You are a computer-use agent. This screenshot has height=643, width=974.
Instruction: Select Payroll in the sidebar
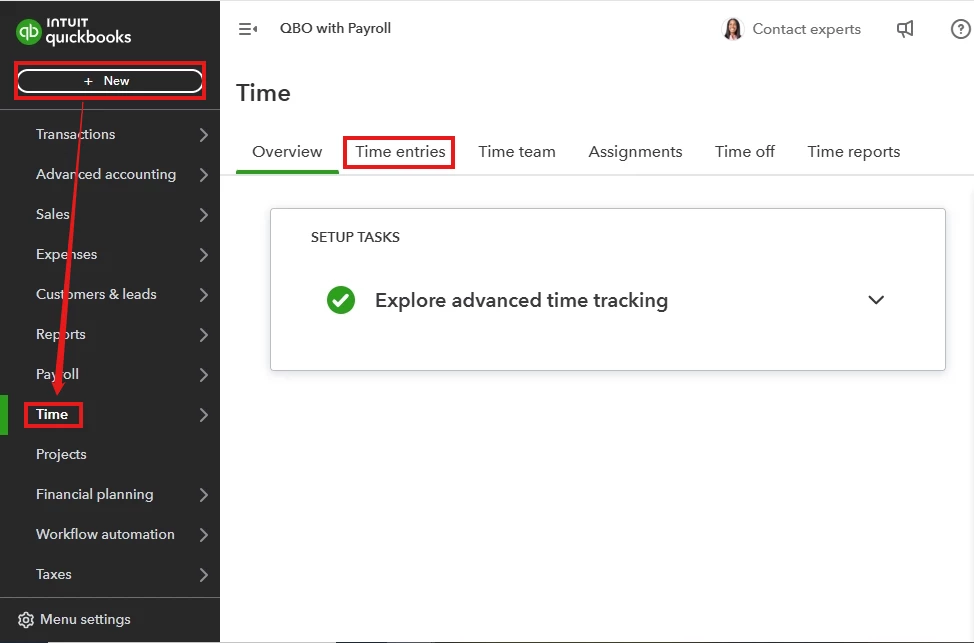(x=57, y=375)
